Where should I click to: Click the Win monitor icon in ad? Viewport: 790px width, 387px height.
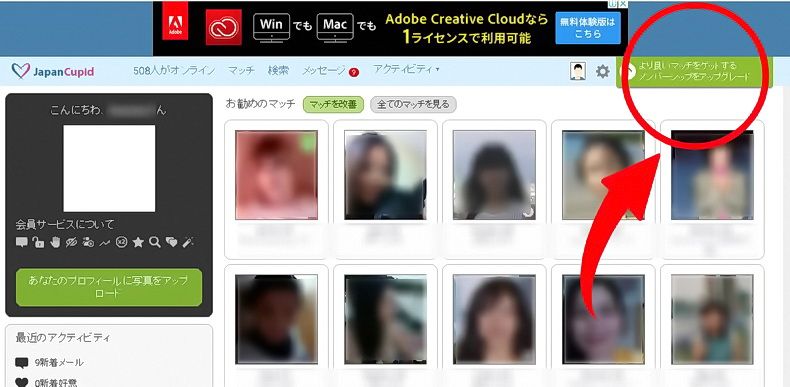(272, 27)
